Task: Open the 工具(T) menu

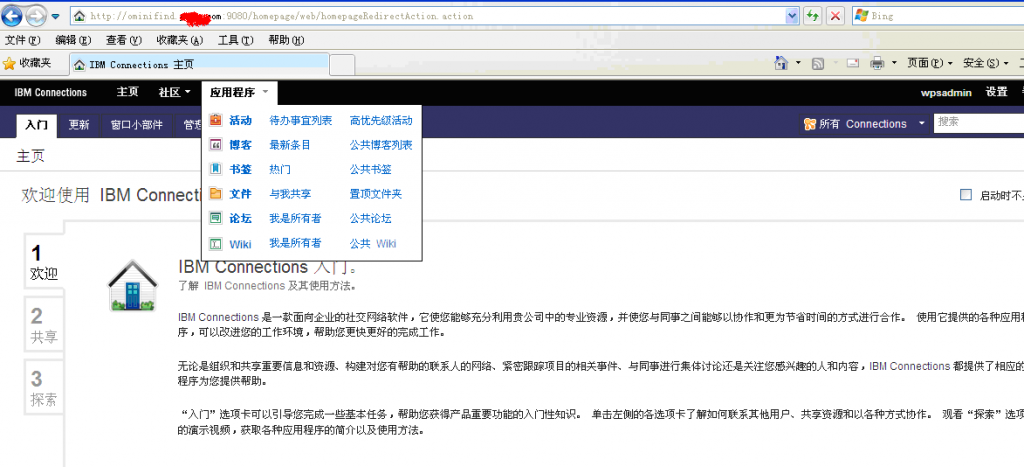Action: [x=236, y=40]
